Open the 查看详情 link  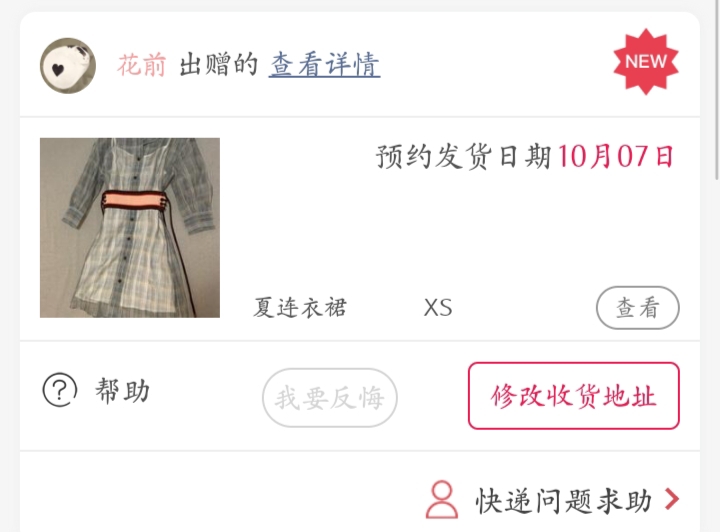pos(324,65)
